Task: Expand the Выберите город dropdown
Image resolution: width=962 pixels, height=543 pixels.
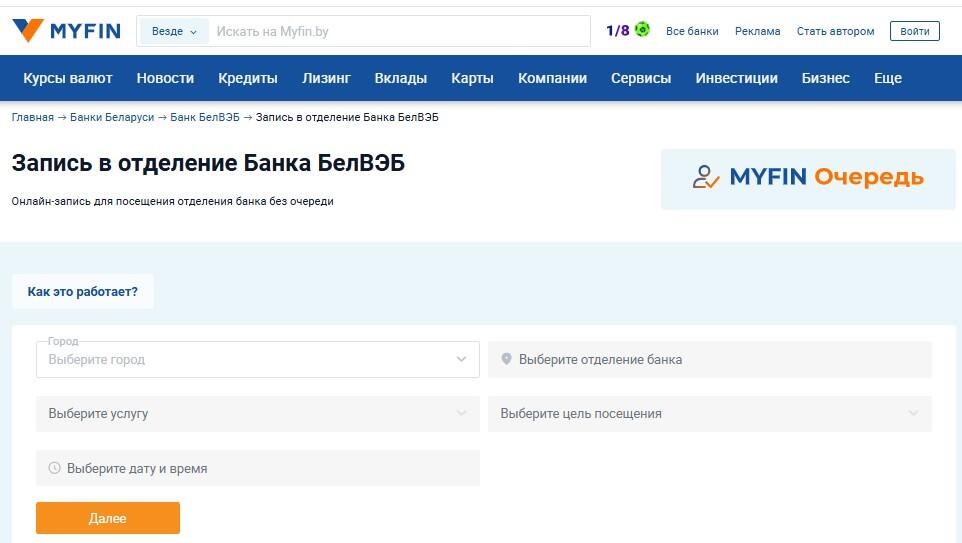Action: (x=257, y=360)
